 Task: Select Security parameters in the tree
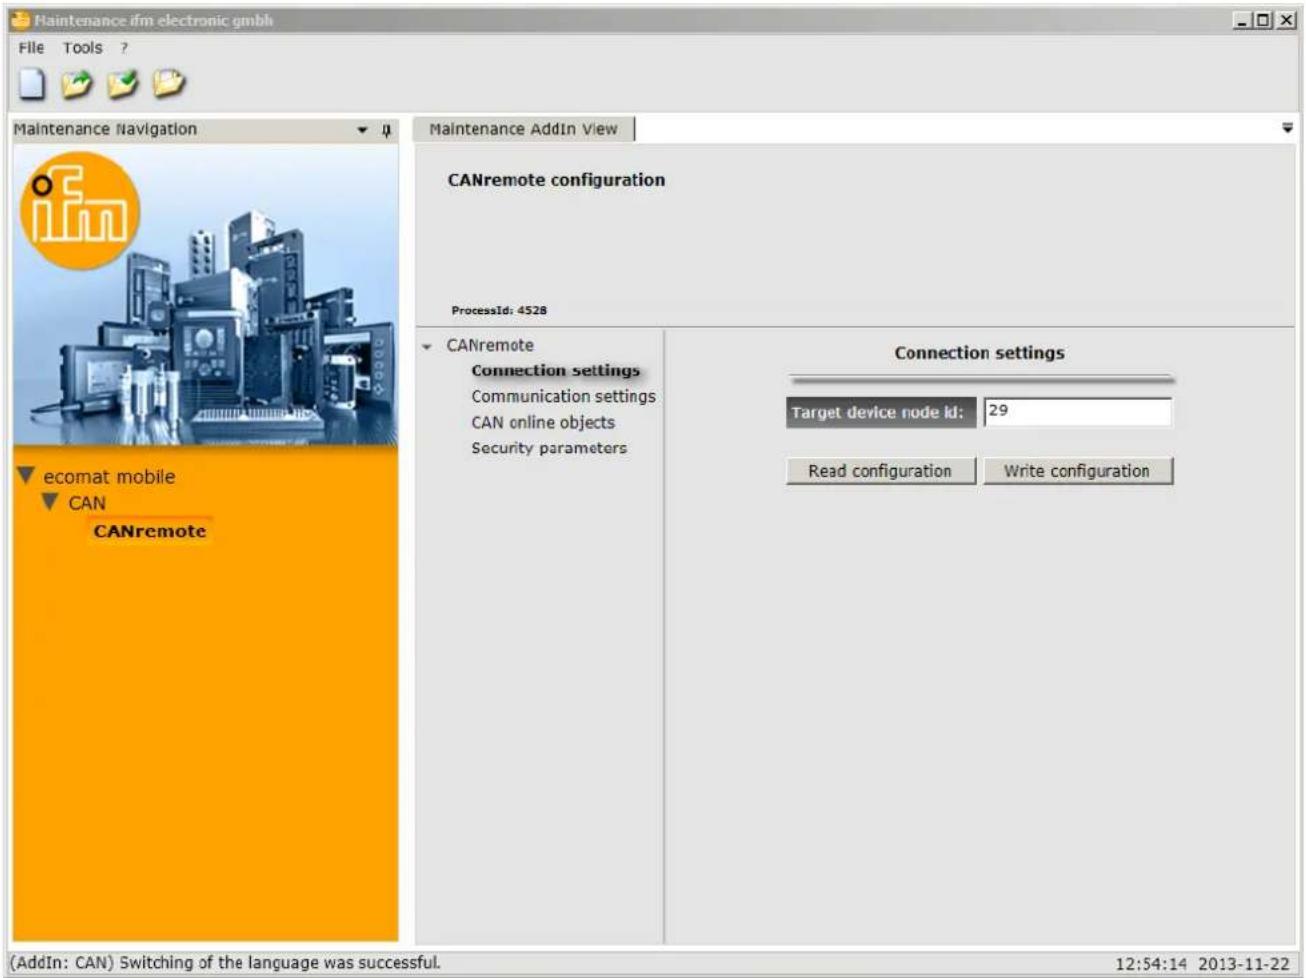click(549, 448)
